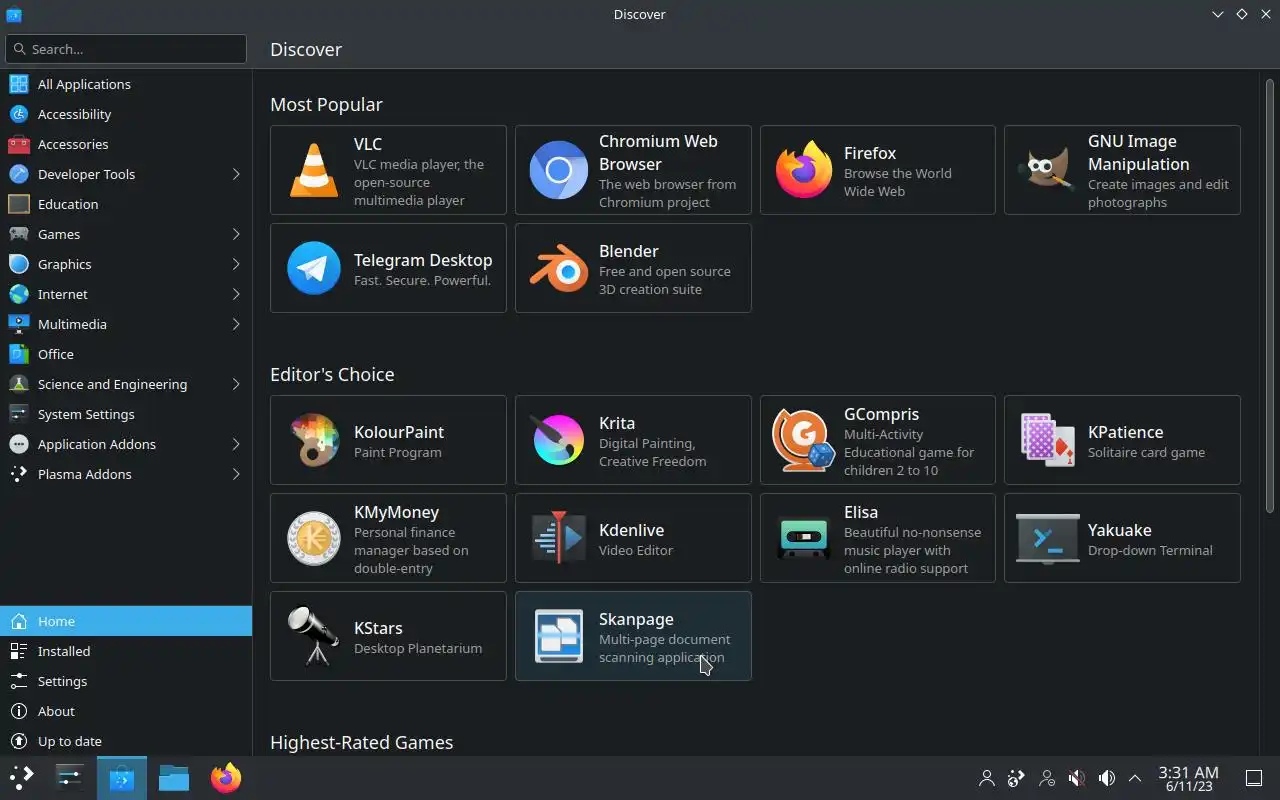
Task: Show hidden system tray icons arrow
Action: click(1135, 778)
